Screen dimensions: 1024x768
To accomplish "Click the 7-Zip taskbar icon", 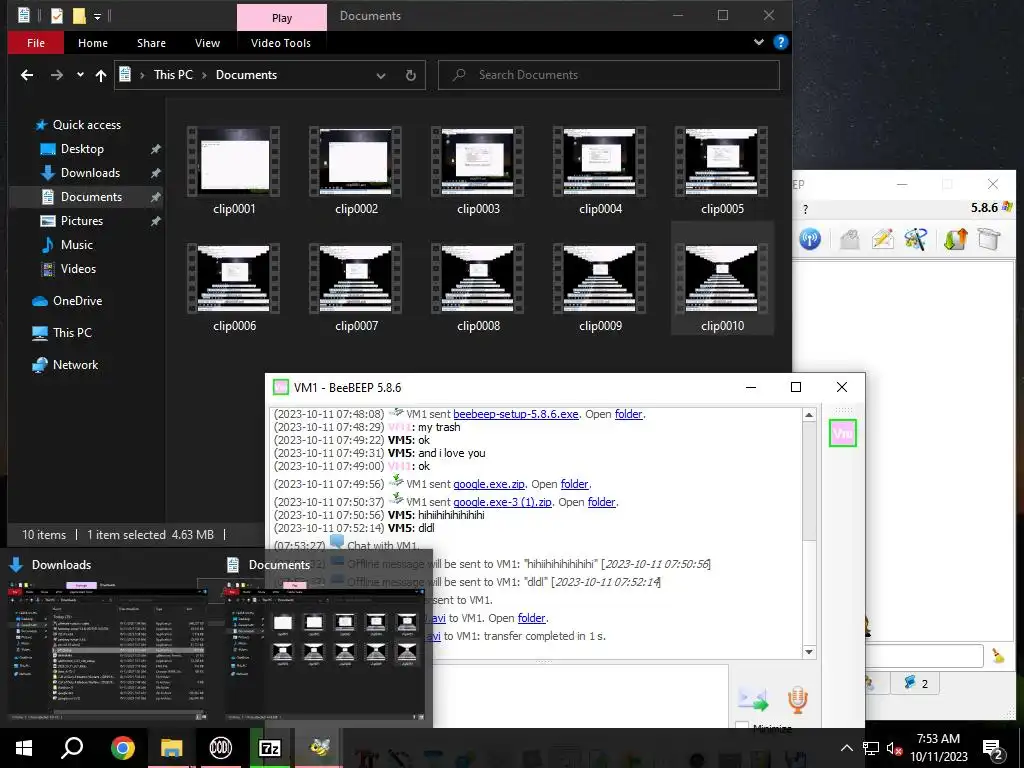I will point(269,748).
